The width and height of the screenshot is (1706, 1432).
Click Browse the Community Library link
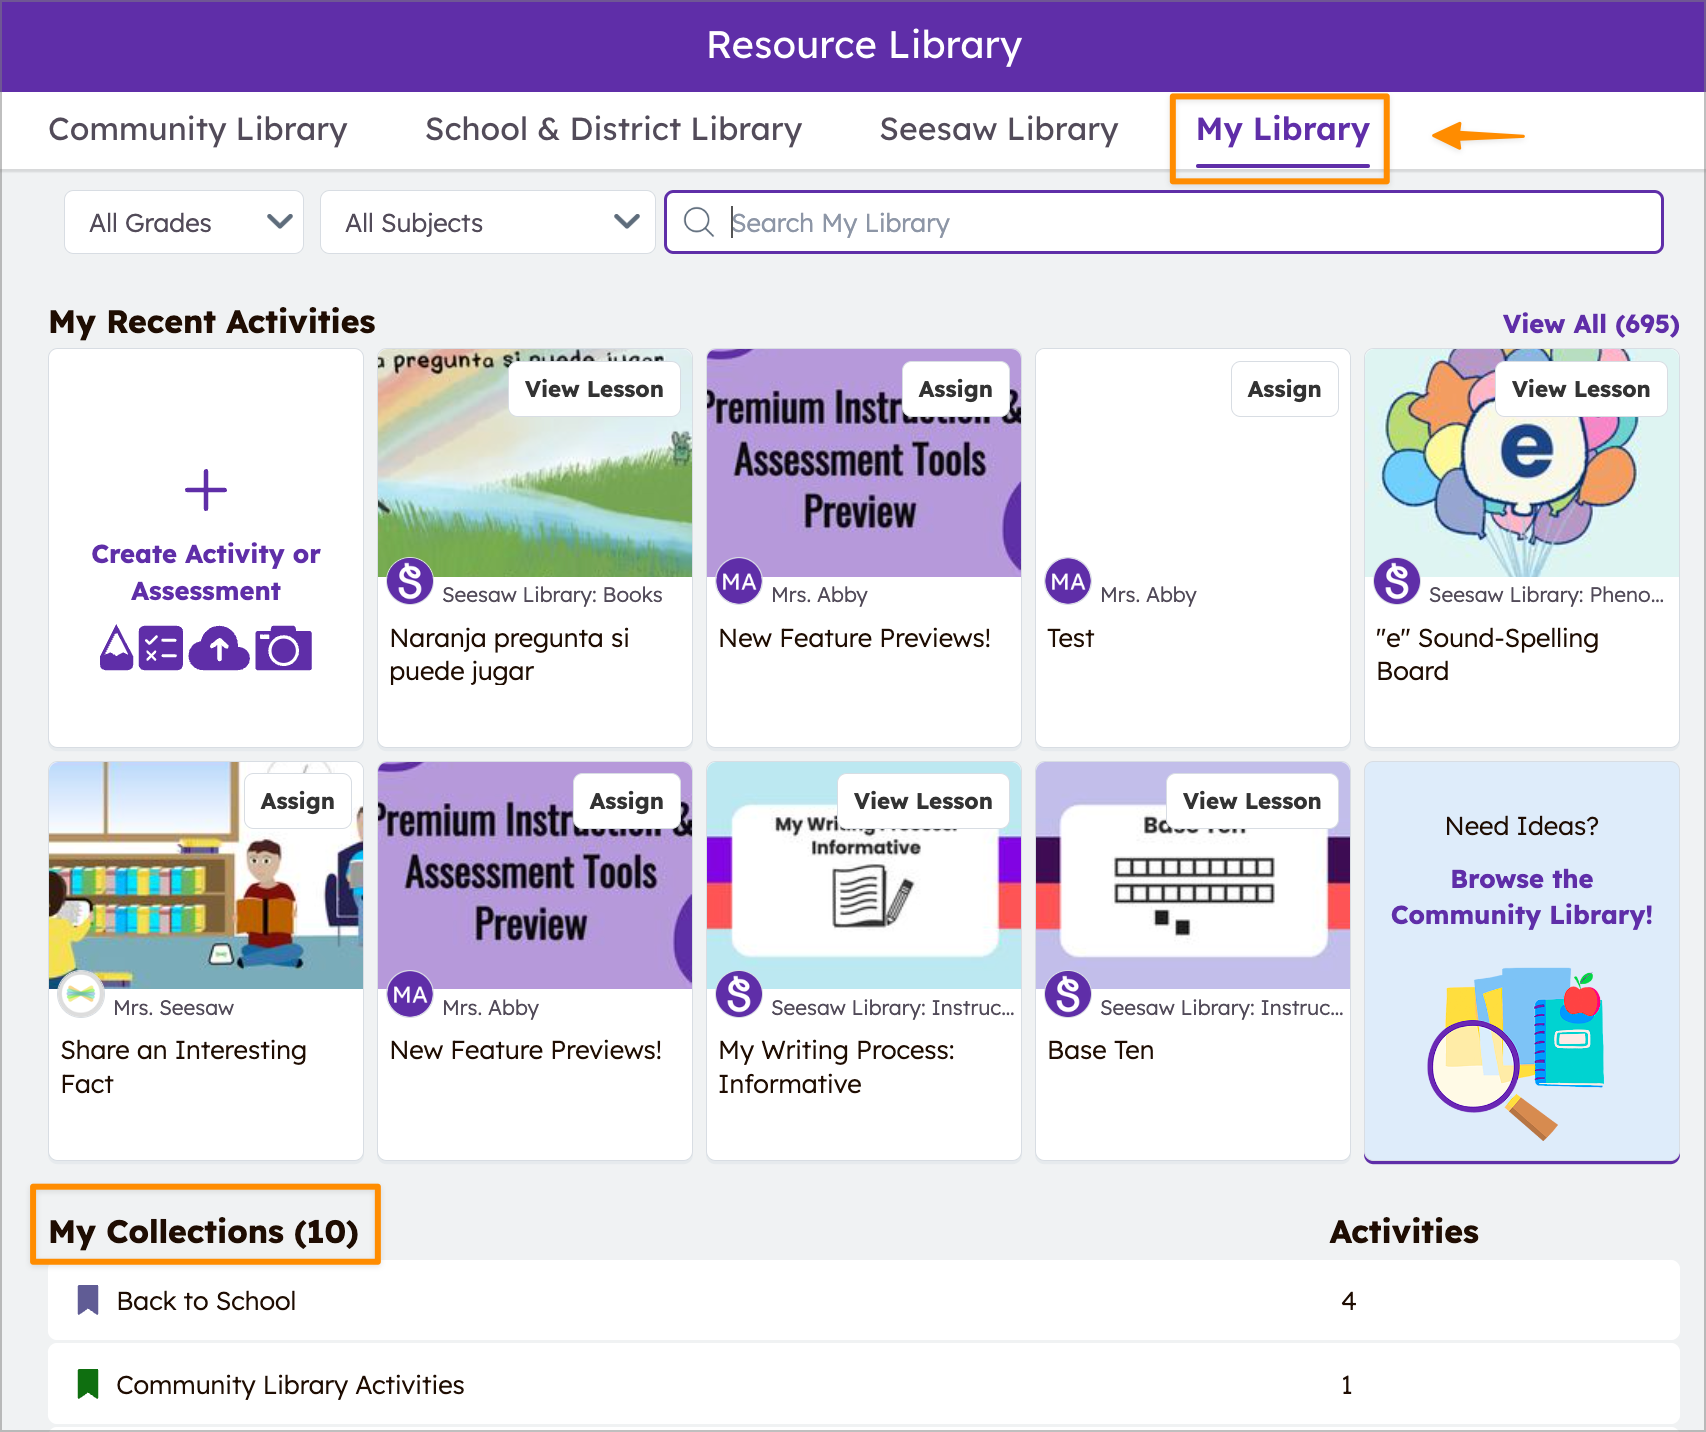[x=1521, y=896]
